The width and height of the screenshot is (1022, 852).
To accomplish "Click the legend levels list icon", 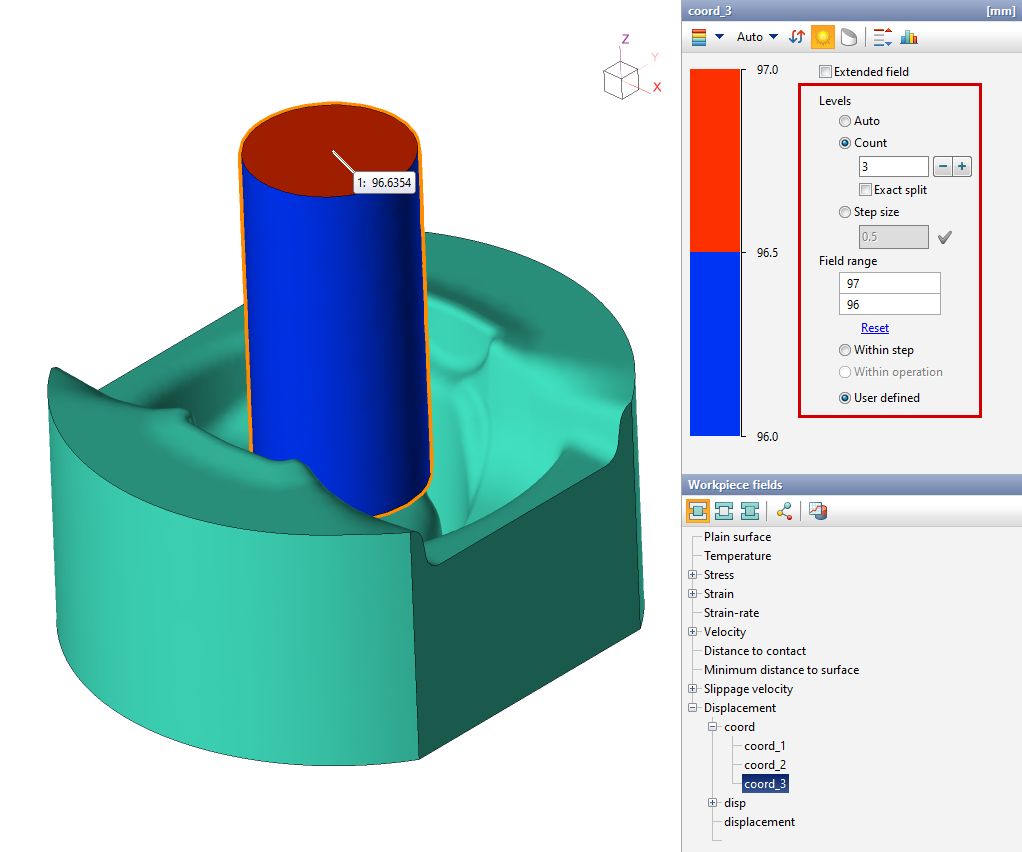I will (x=882, y=37).
